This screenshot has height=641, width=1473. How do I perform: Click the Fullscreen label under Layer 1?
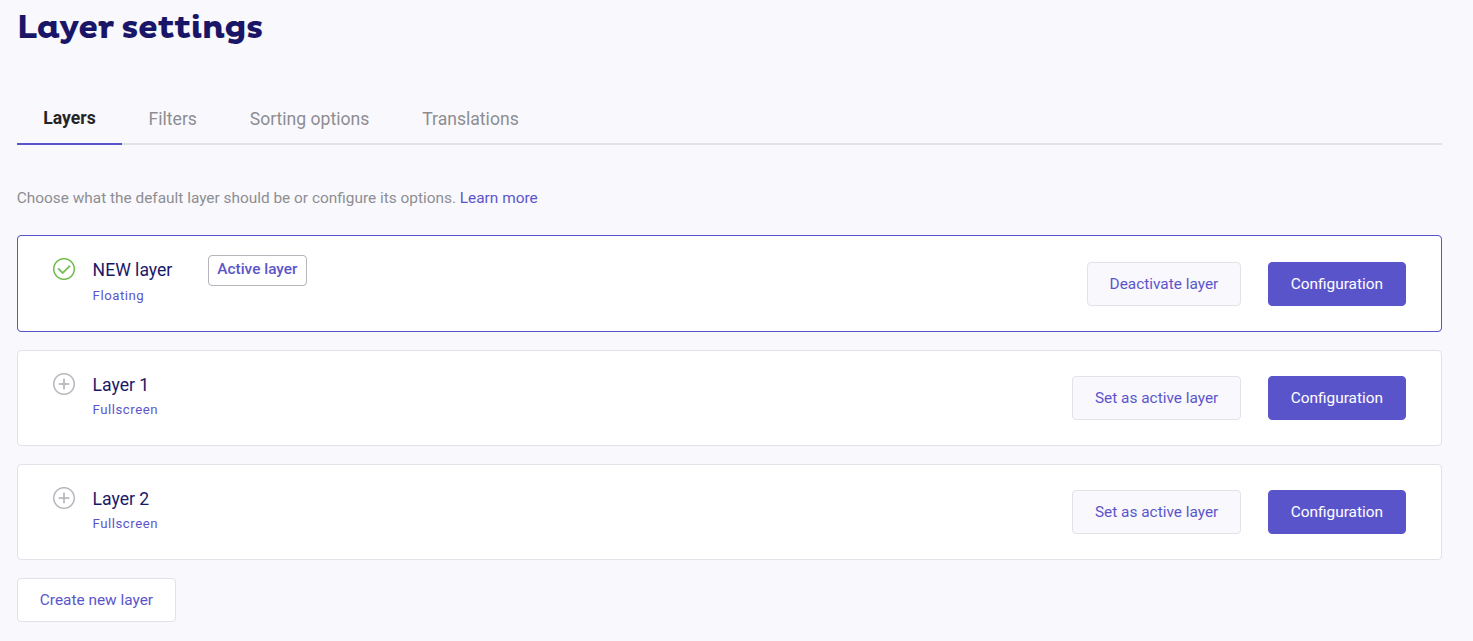click(x=125, y=409)
